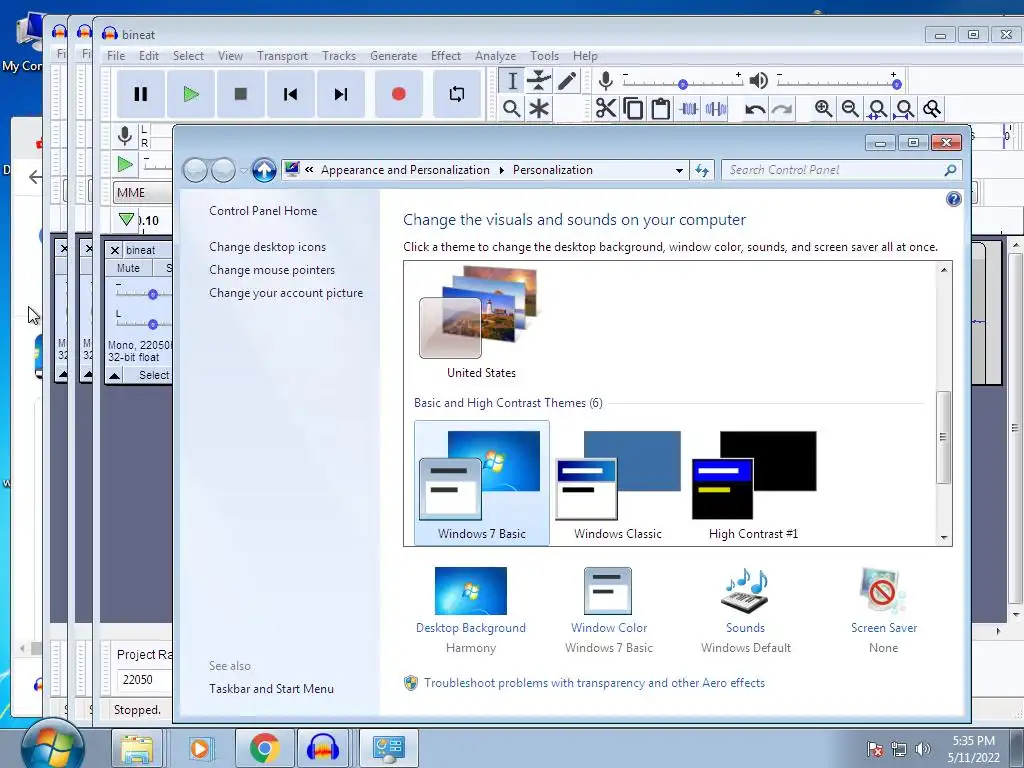Open the Edit menu in Audacity
Image resolution: width=1024 pixels, height=768 pixels.
[149, 56]
